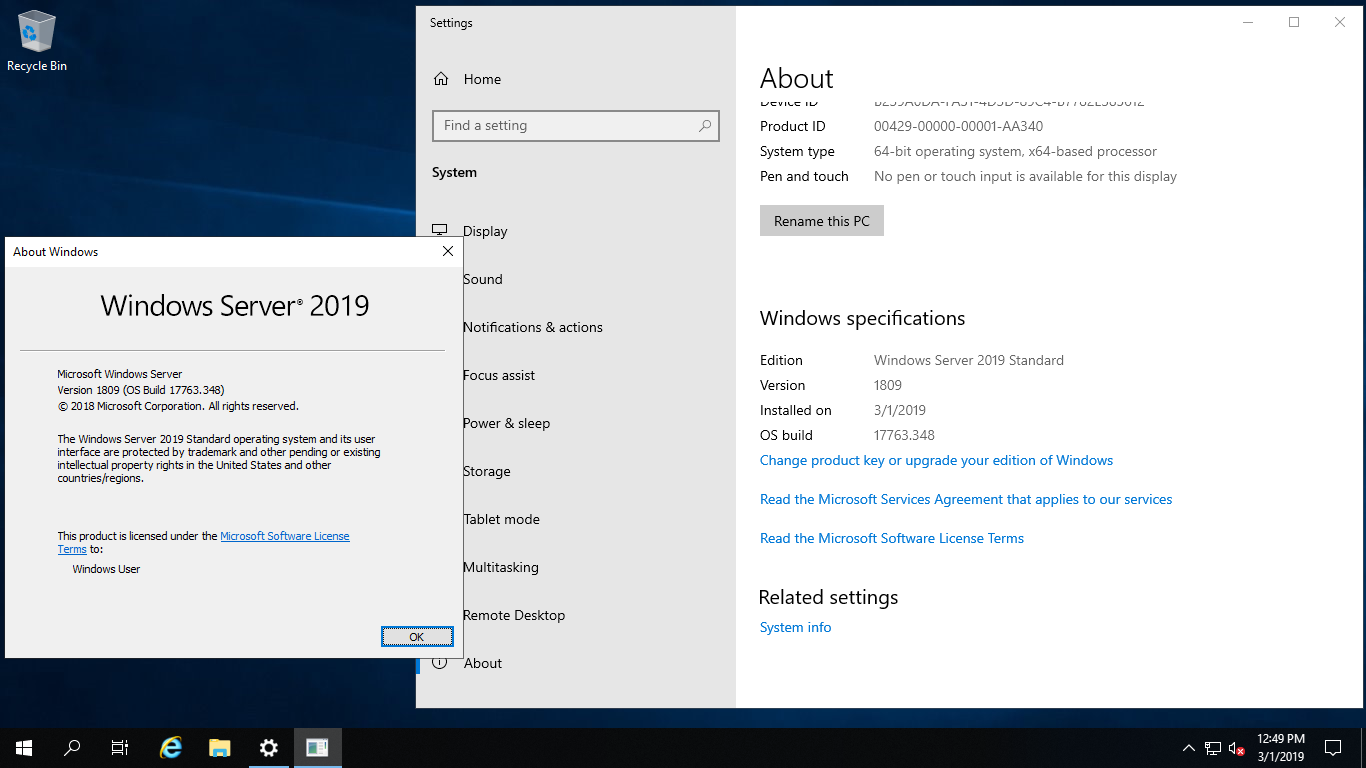
Task: Click the OS build value 17763.348 in Settings
Action: click(904, 435)
